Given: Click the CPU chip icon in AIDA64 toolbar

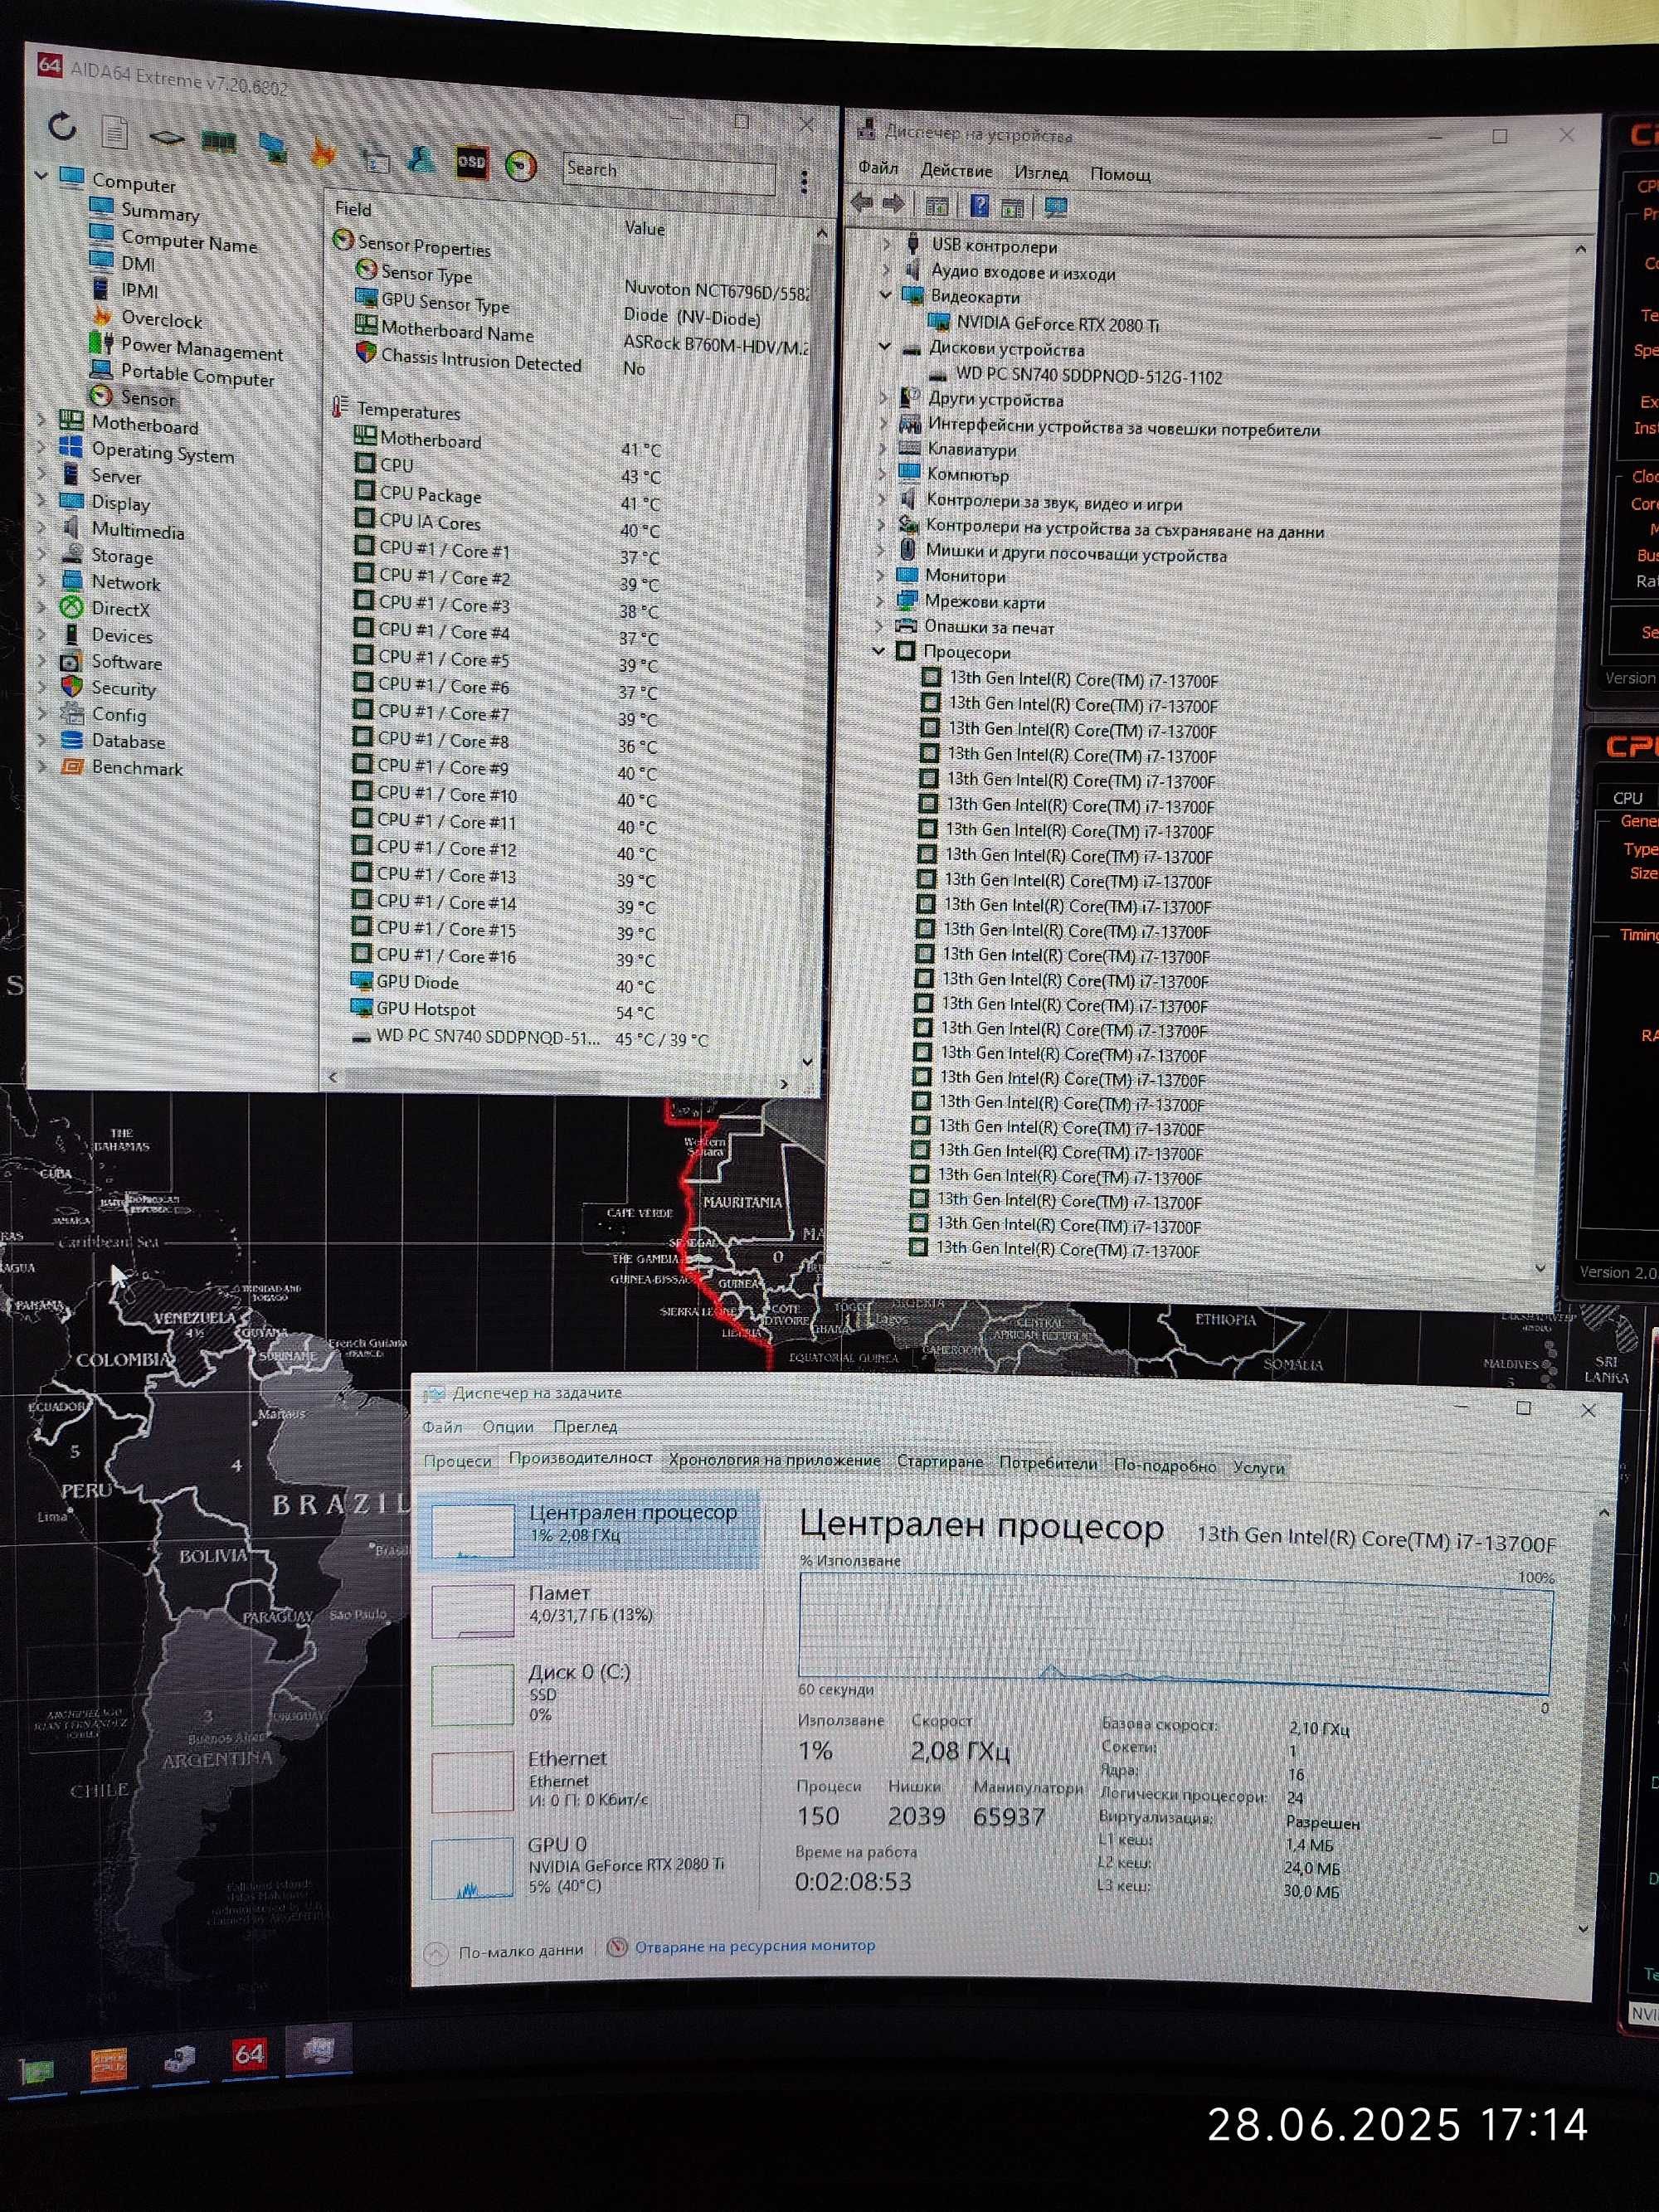Looking at the screenshot, I should 166,137.
